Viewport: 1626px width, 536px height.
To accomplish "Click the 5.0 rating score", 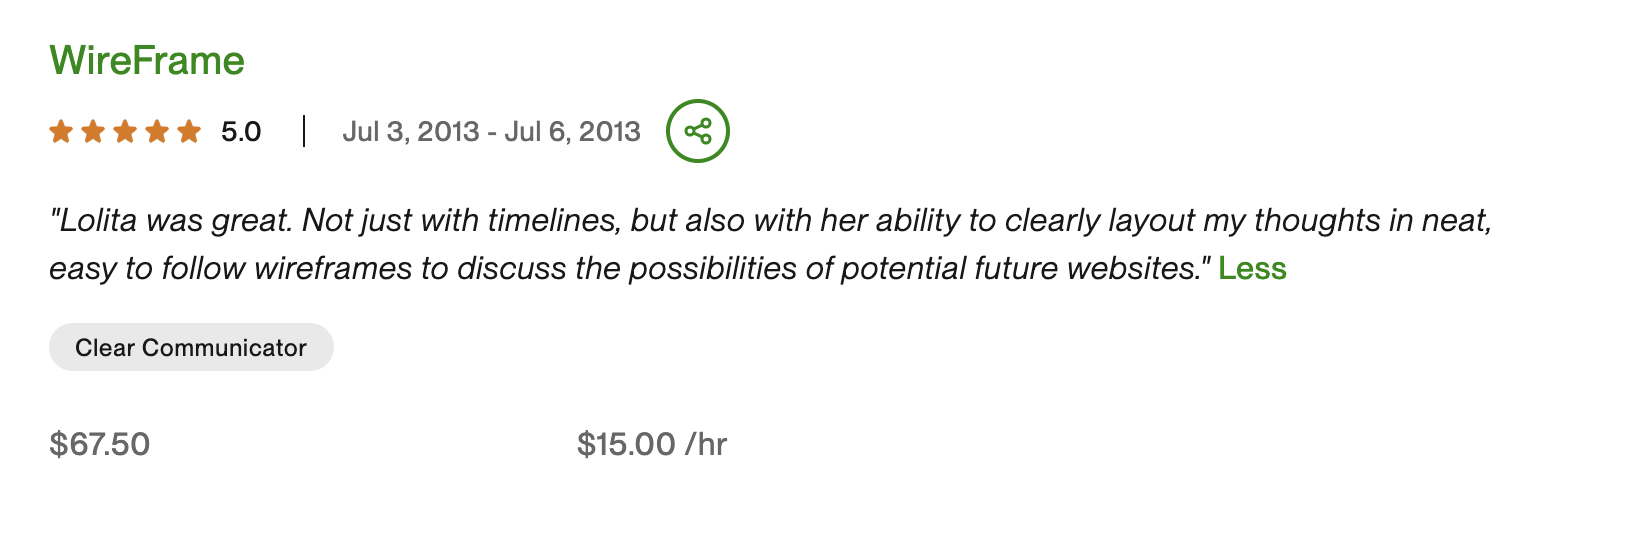I will [241, 132].
